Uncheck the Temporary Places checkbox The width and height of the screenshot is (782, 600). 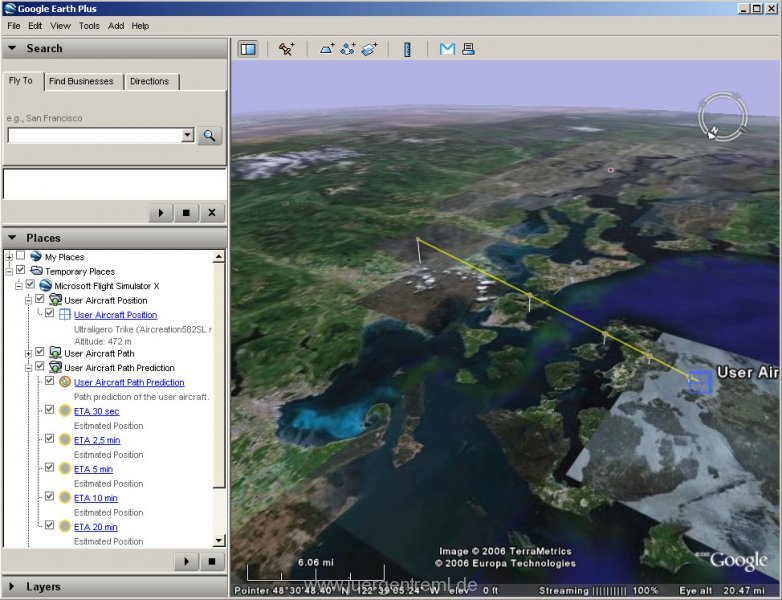coord(20,270)
